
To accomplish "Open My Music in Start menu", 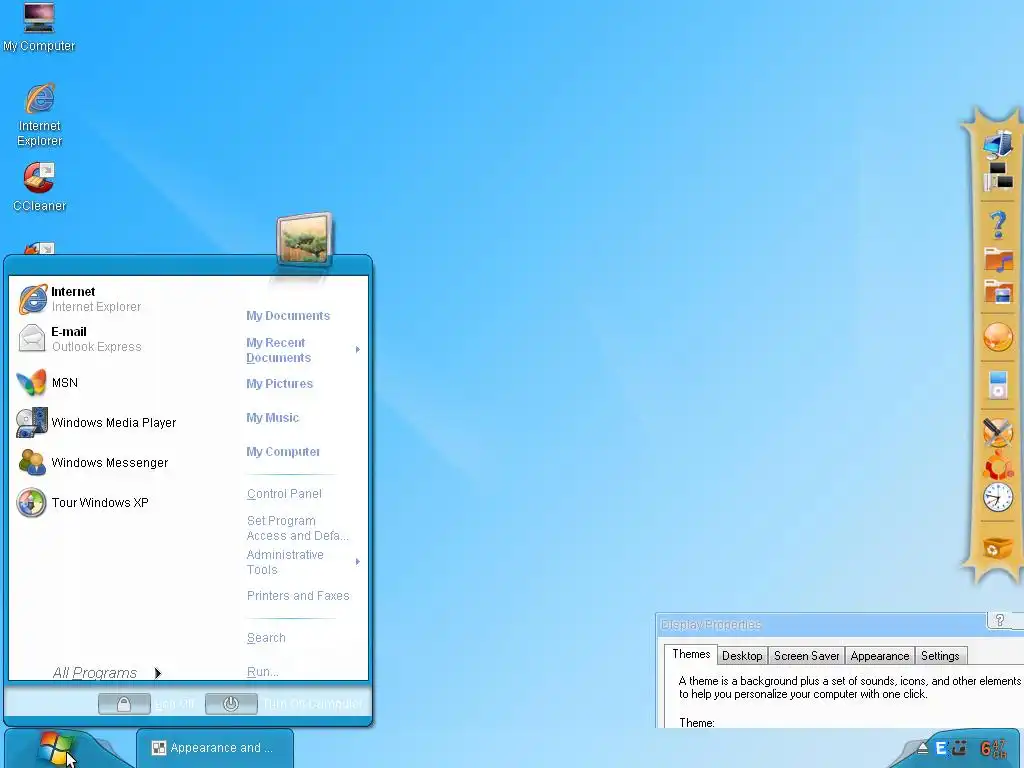I will pos(272,417).
